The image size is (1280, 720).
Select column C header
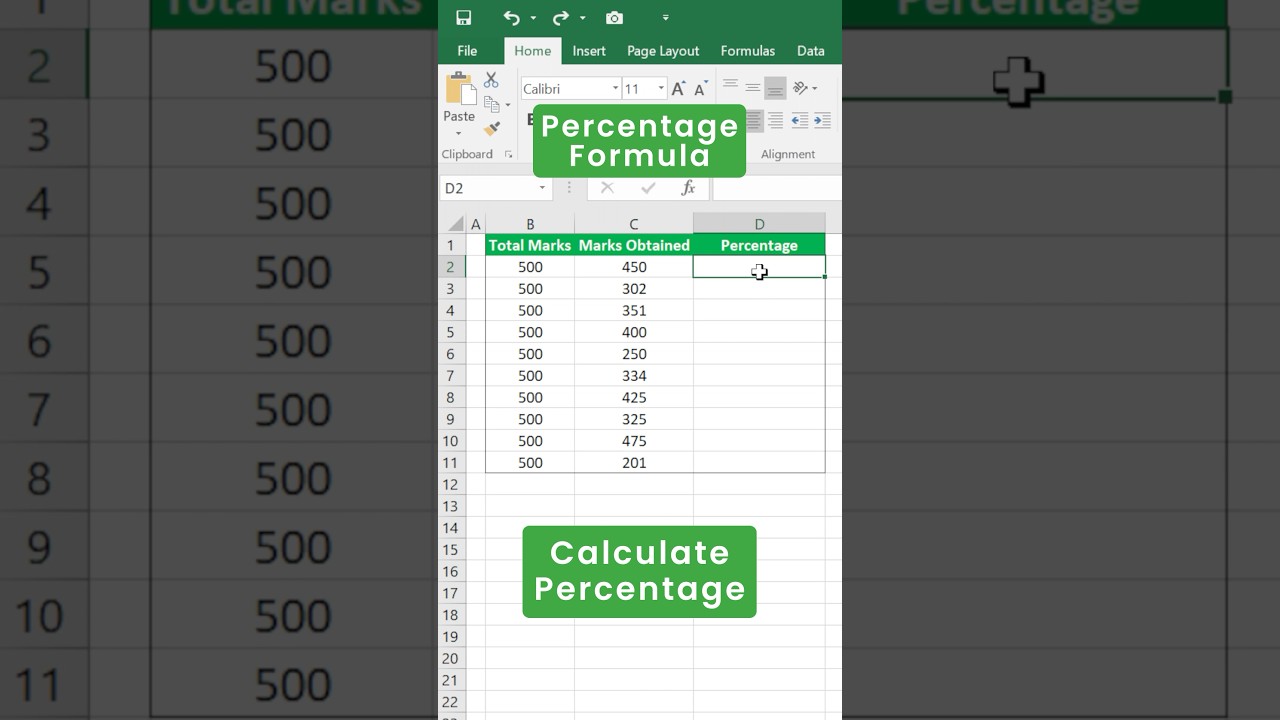click(x=634, y=224)
